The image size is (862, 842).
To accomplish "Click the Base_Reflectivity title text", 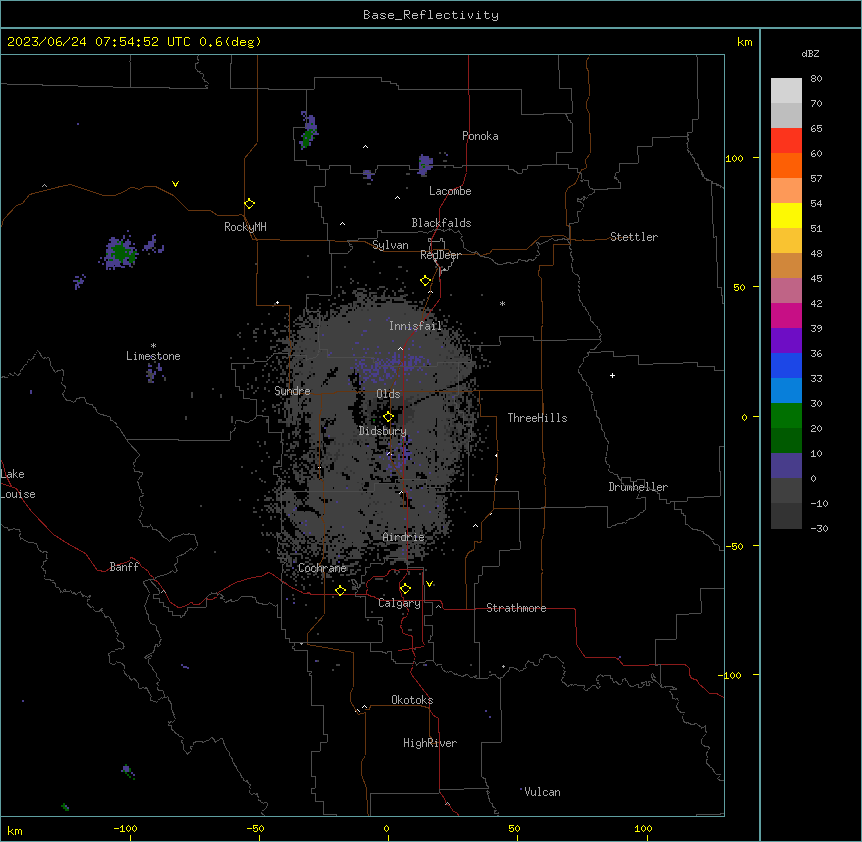I will tap(431, 15).
